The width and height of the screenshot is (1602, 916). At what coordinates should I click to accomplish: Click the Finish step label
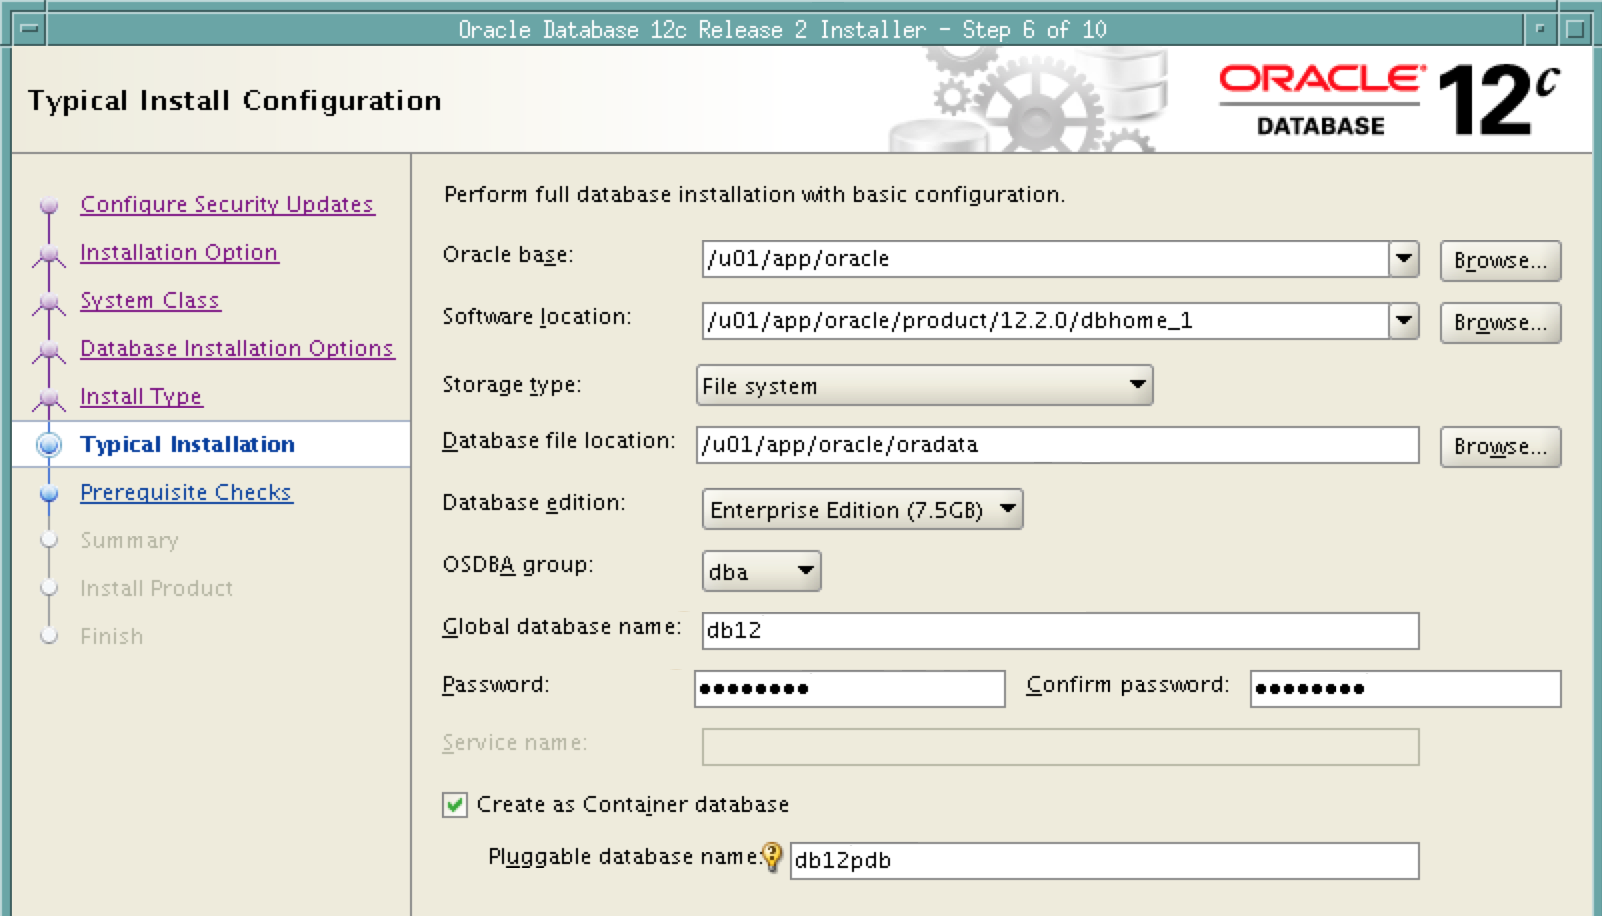click(111, 636)
